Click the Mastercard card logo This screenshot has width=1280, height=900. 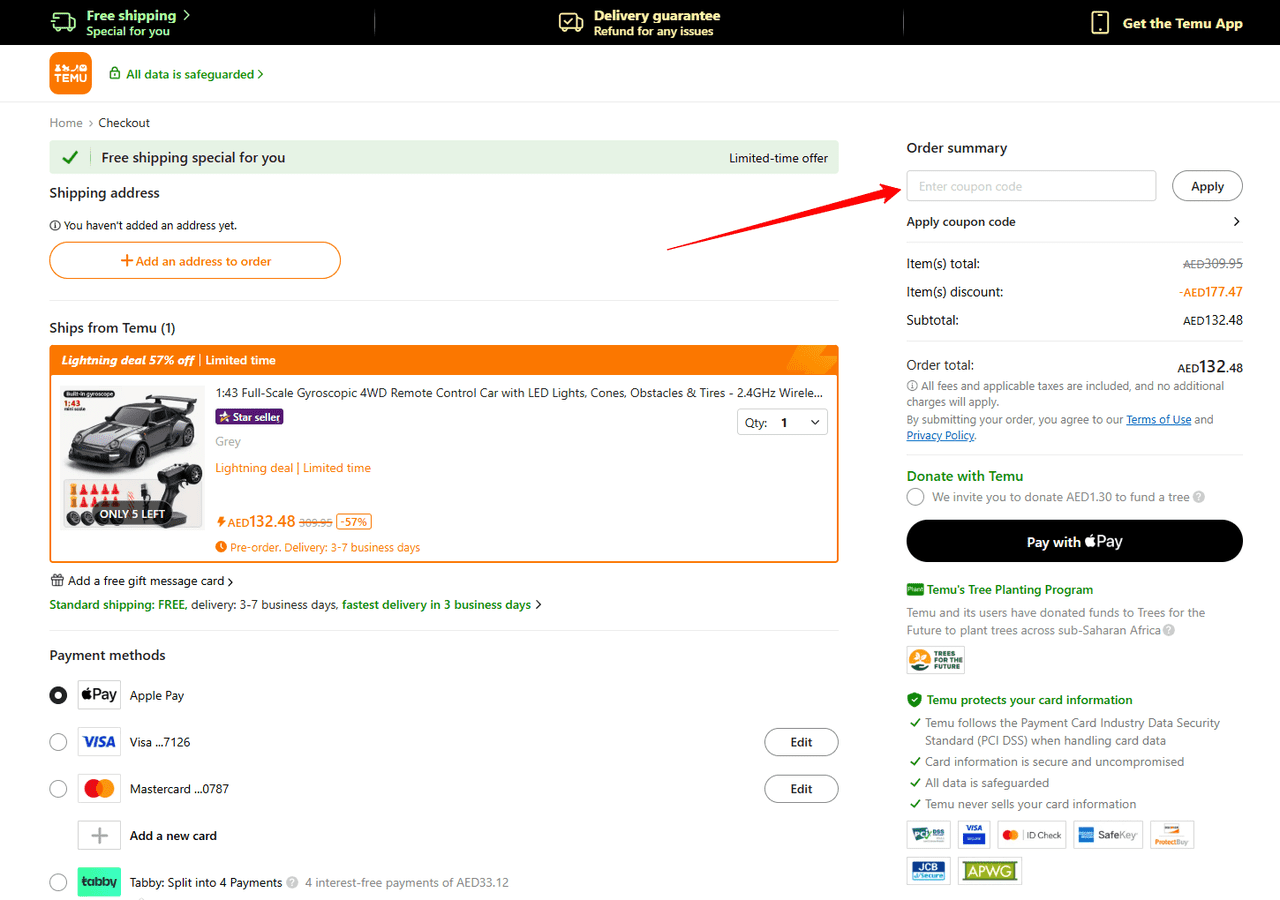point(99,789)
